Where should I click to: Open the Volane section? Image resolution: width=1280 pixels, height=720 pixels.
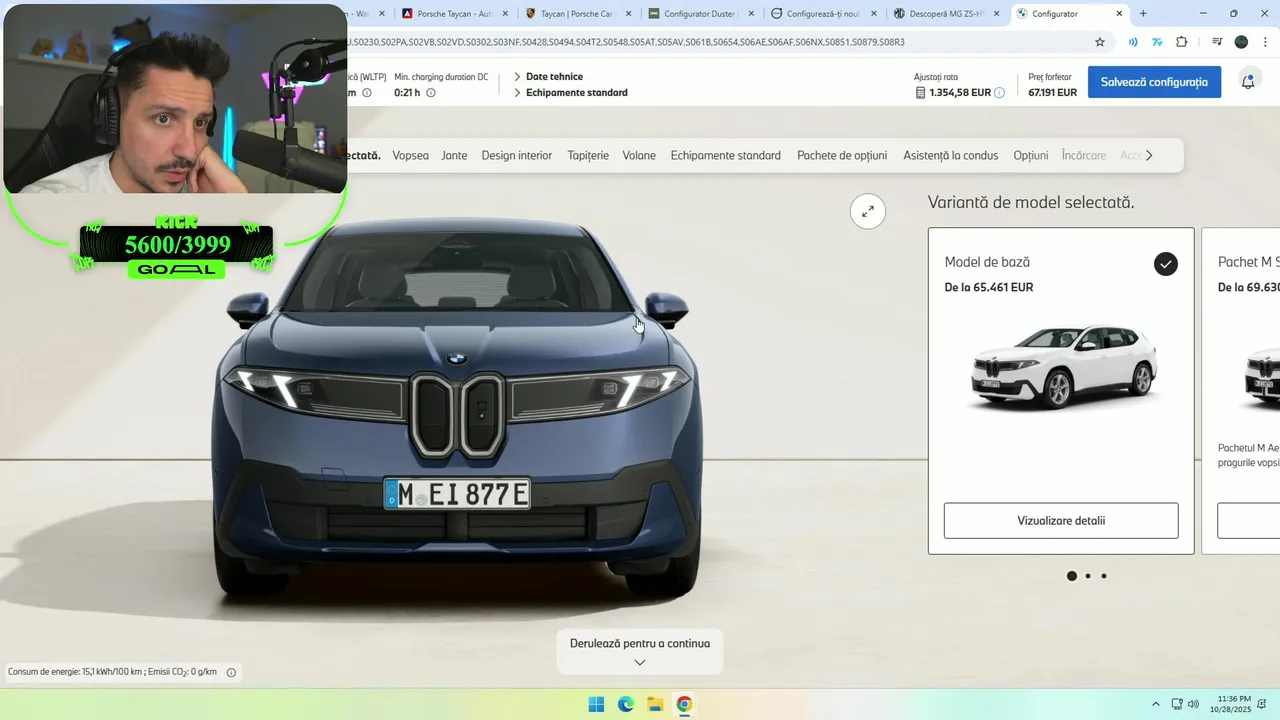point(639,156)
